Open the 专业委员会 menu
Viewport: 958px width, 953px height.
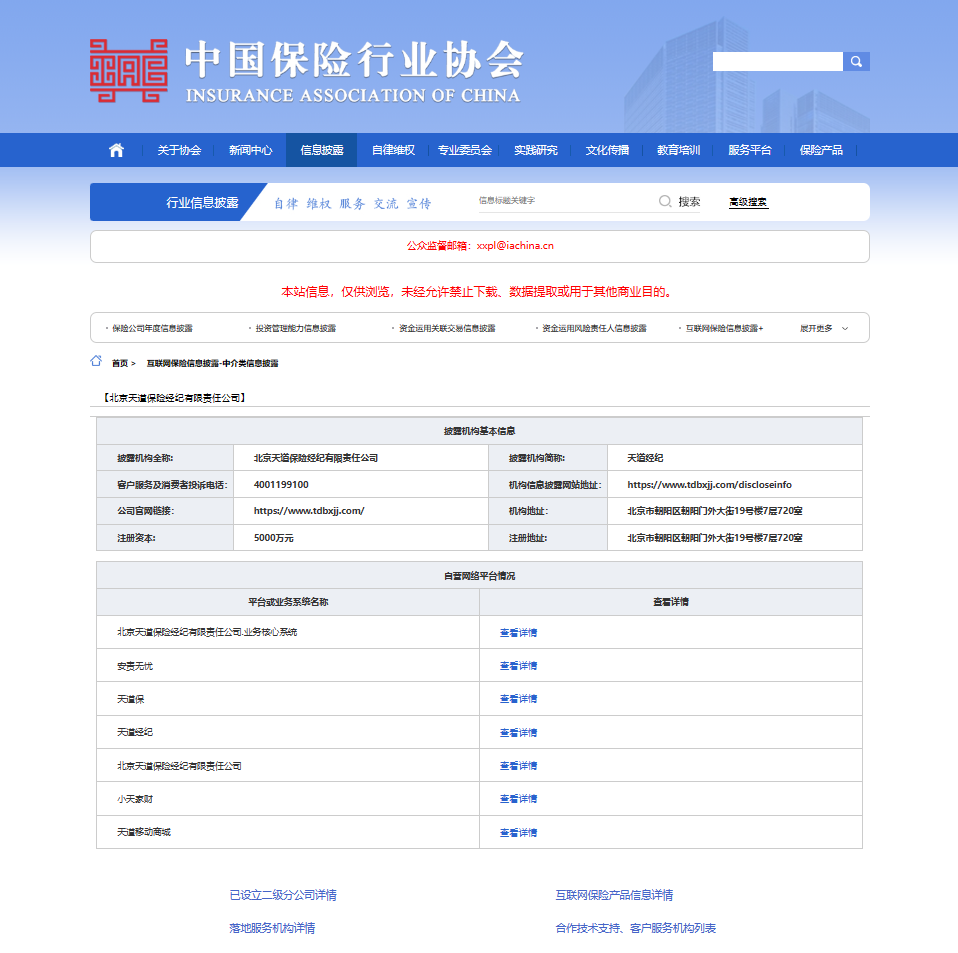[x=464, y=150]
